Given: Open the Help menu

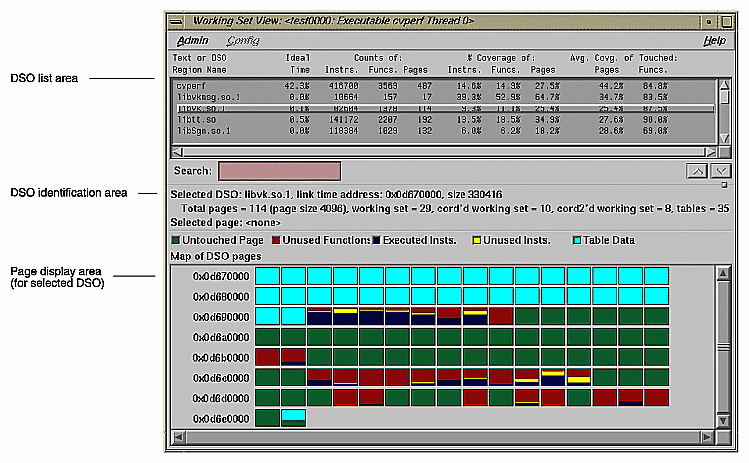Looking at the screenshot, I should 714,41.
